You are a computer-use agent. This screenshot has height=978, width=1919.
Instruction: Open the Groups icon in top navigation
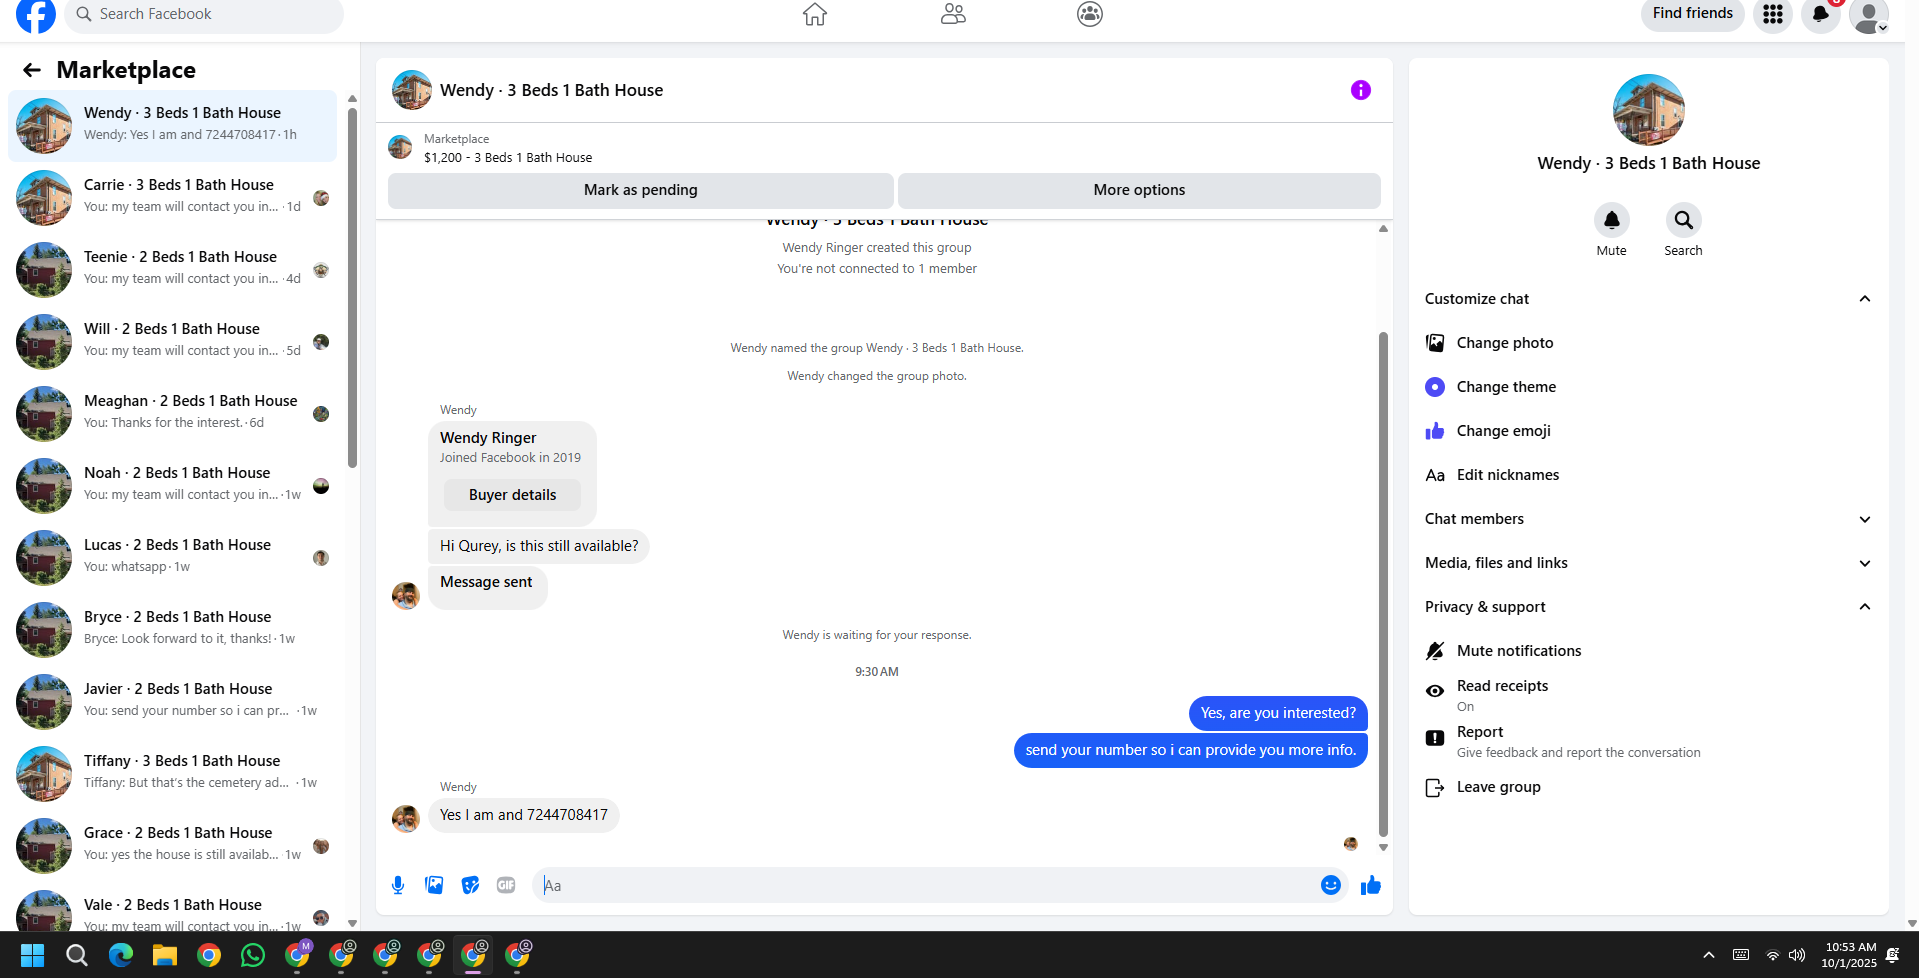pyautogui.click(x=1090, y=14)
